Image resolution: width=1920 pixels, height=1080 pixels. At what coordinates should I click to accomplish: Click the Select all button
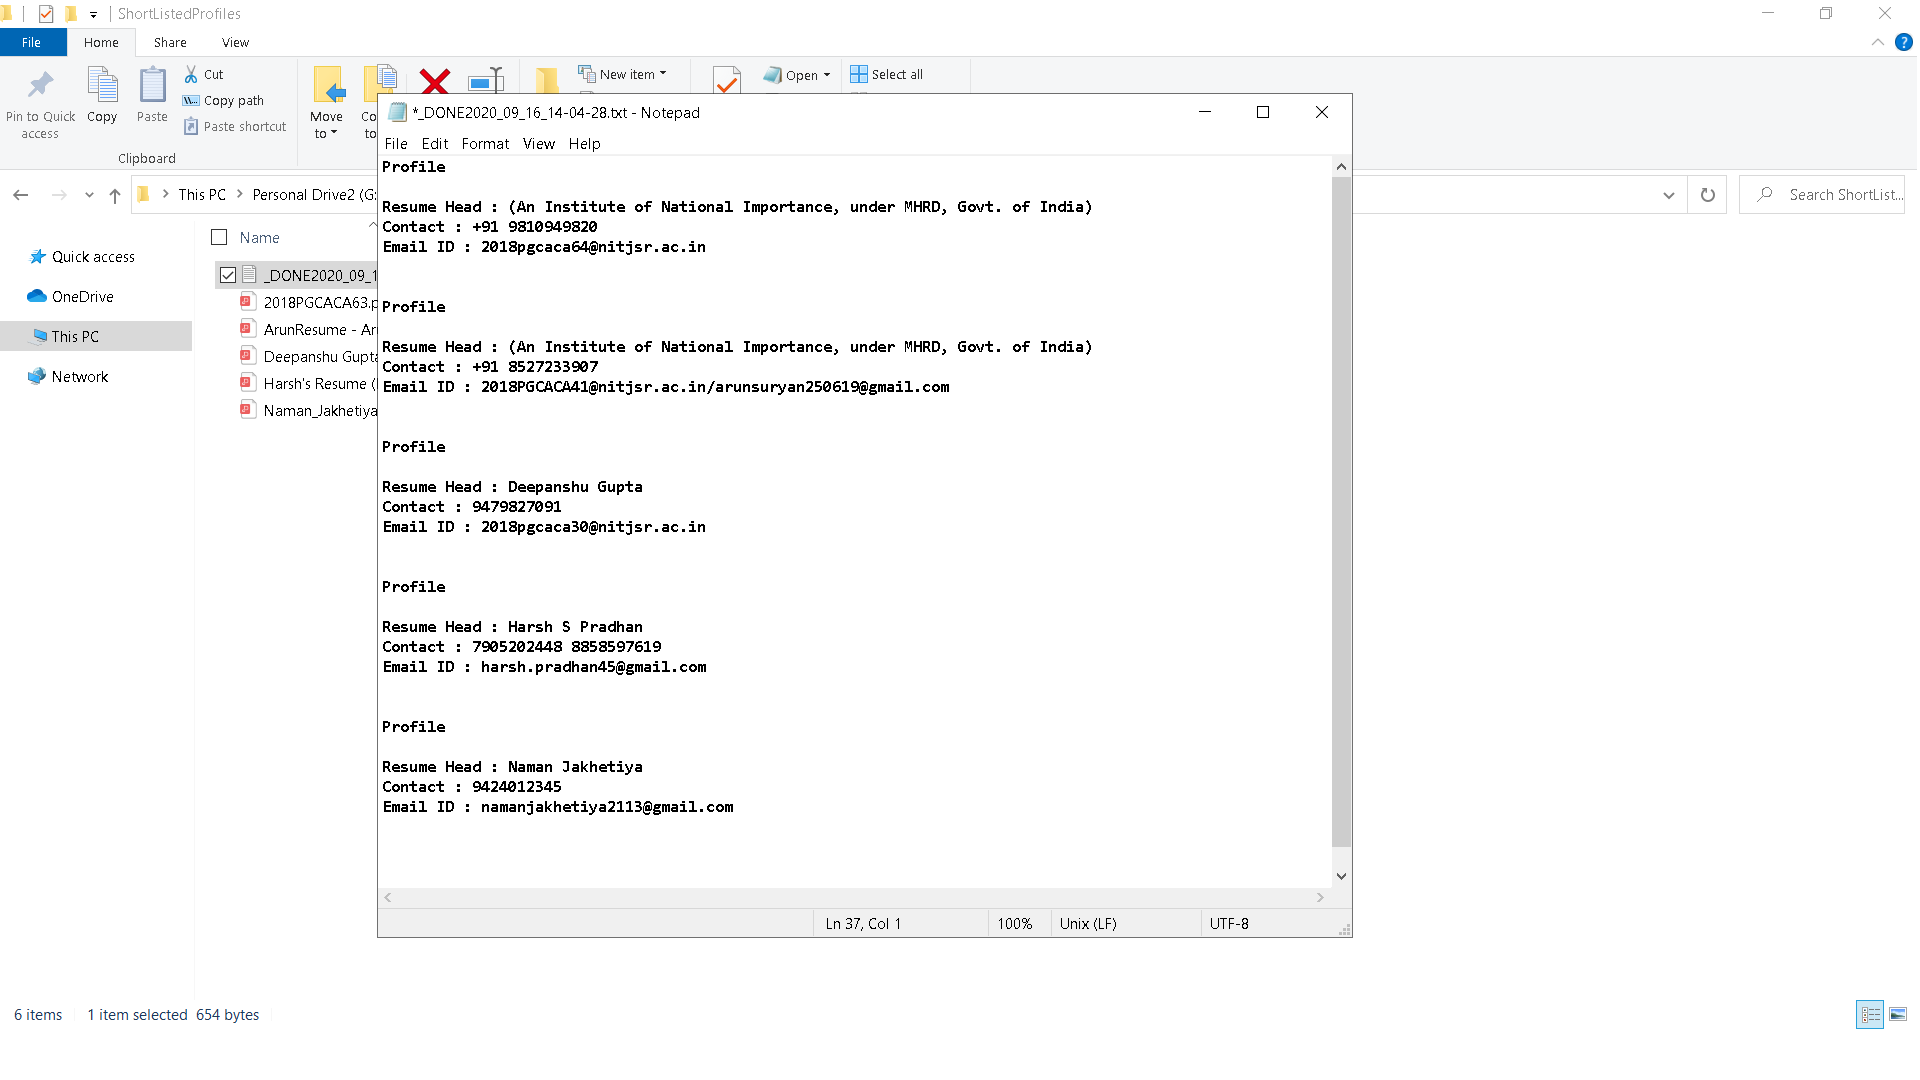[887, 74]
